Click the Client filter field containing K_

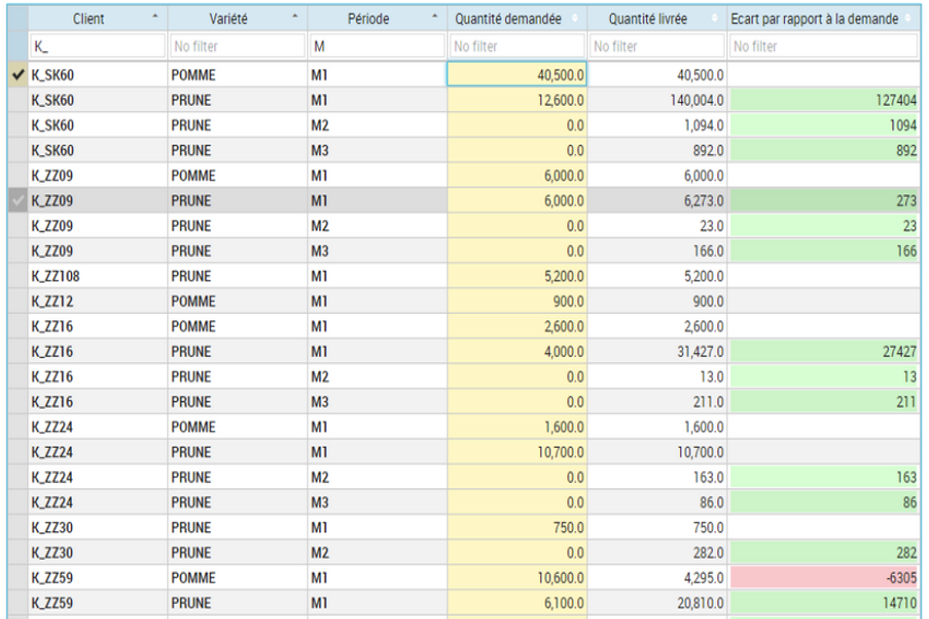tap(98, 46)
